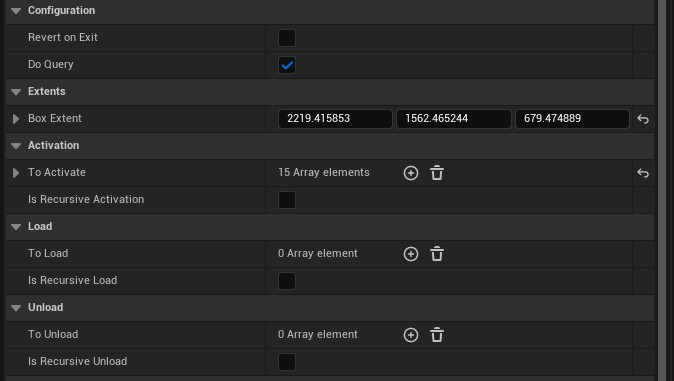Viewport: 674px width, 381px height.
Task: Select the Box Extent Z field 679.474889
Action: (572, 119)
